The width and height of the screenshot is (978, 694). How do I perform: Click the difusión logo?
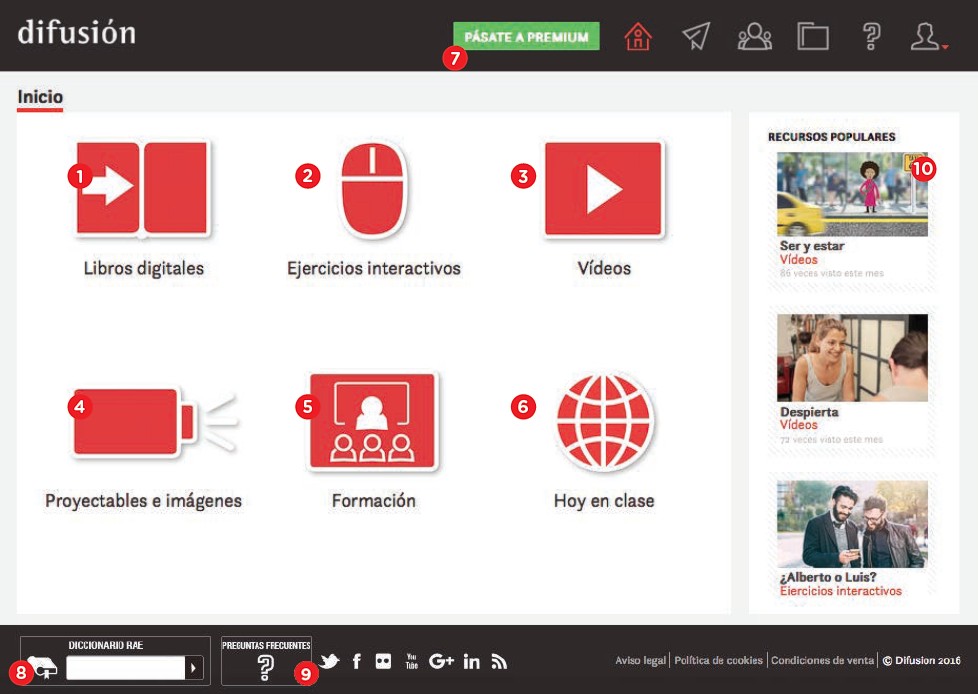(77, 32)
